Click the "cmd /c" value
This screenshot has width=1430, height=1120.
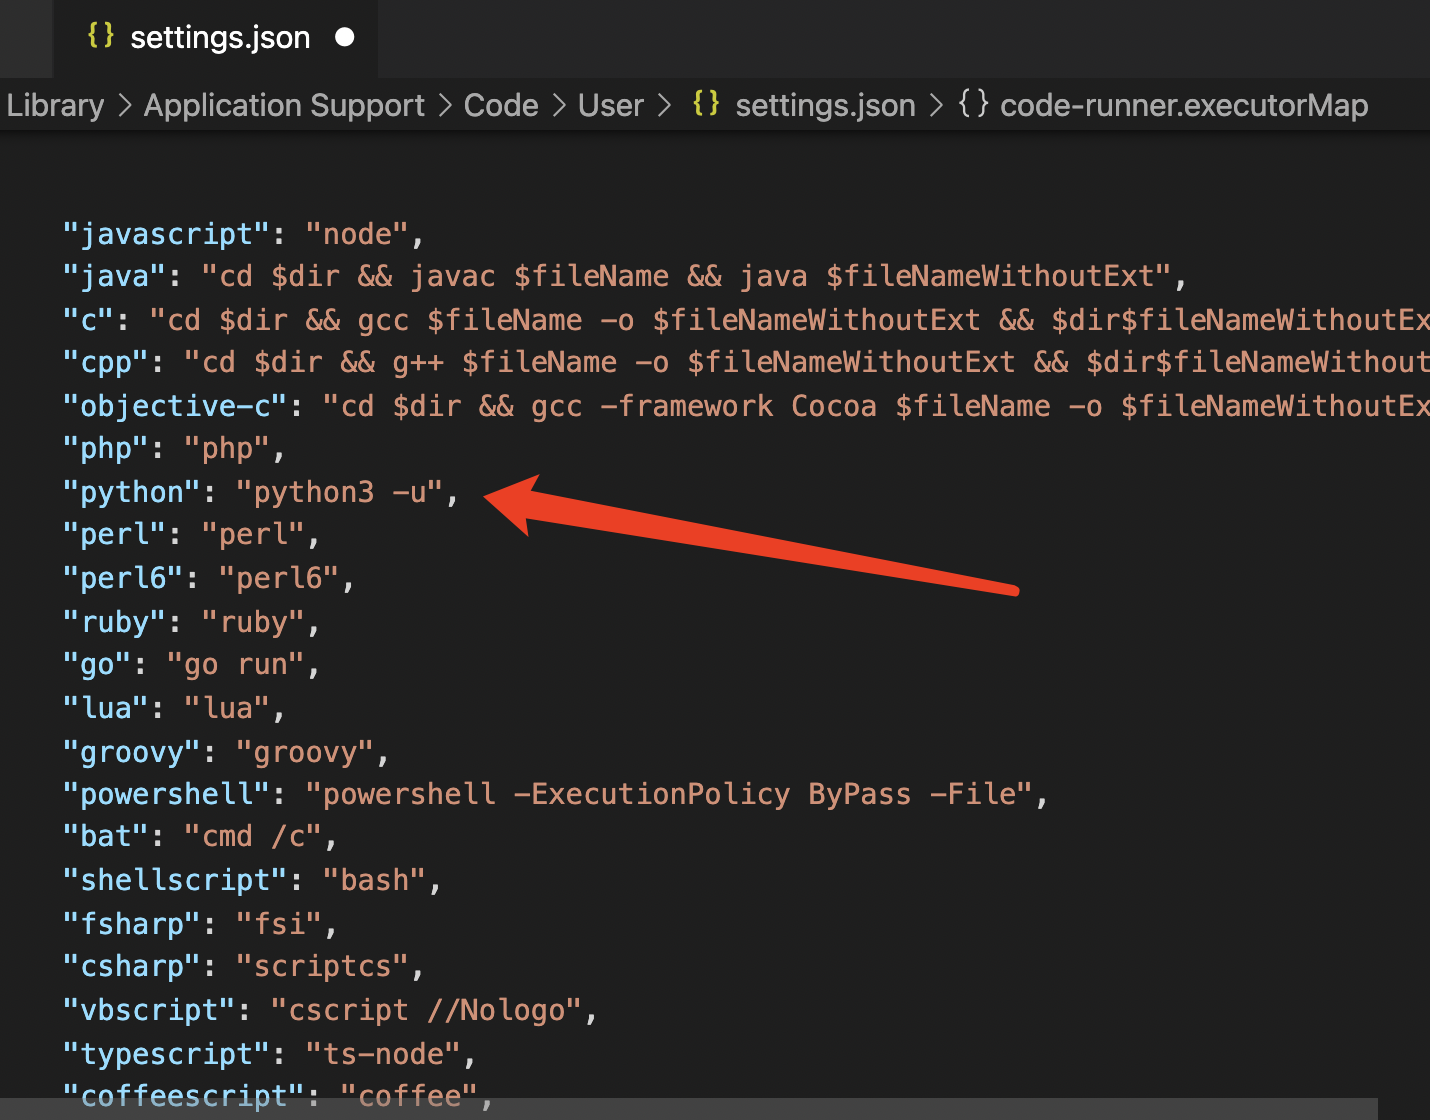tap(253, 836)
